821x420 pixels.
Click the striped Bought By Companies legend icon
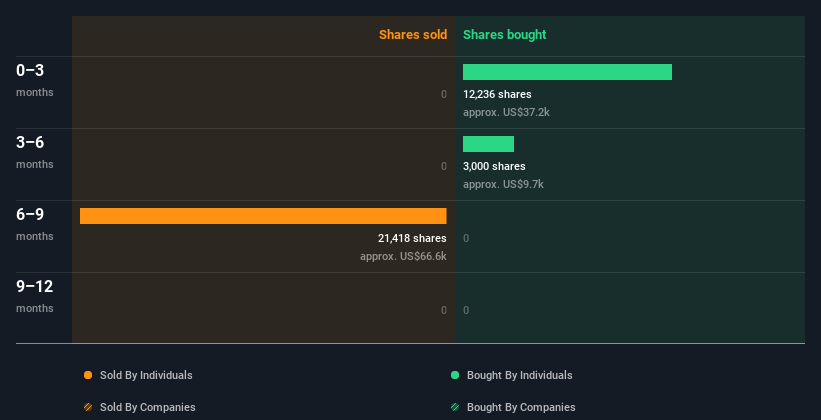tap(455, 407)
